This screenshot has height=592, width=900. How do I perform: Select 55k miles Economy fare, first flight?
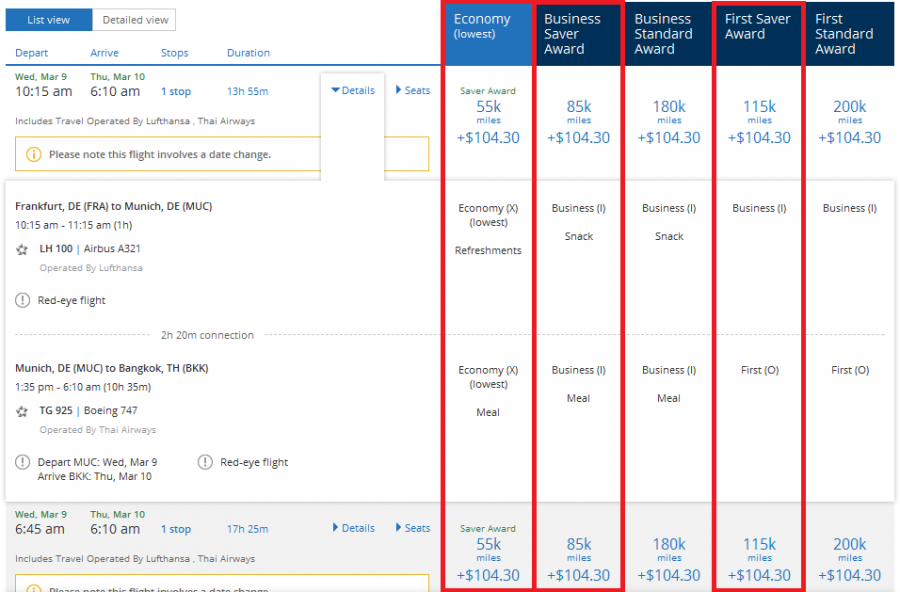tap(488, 121)
